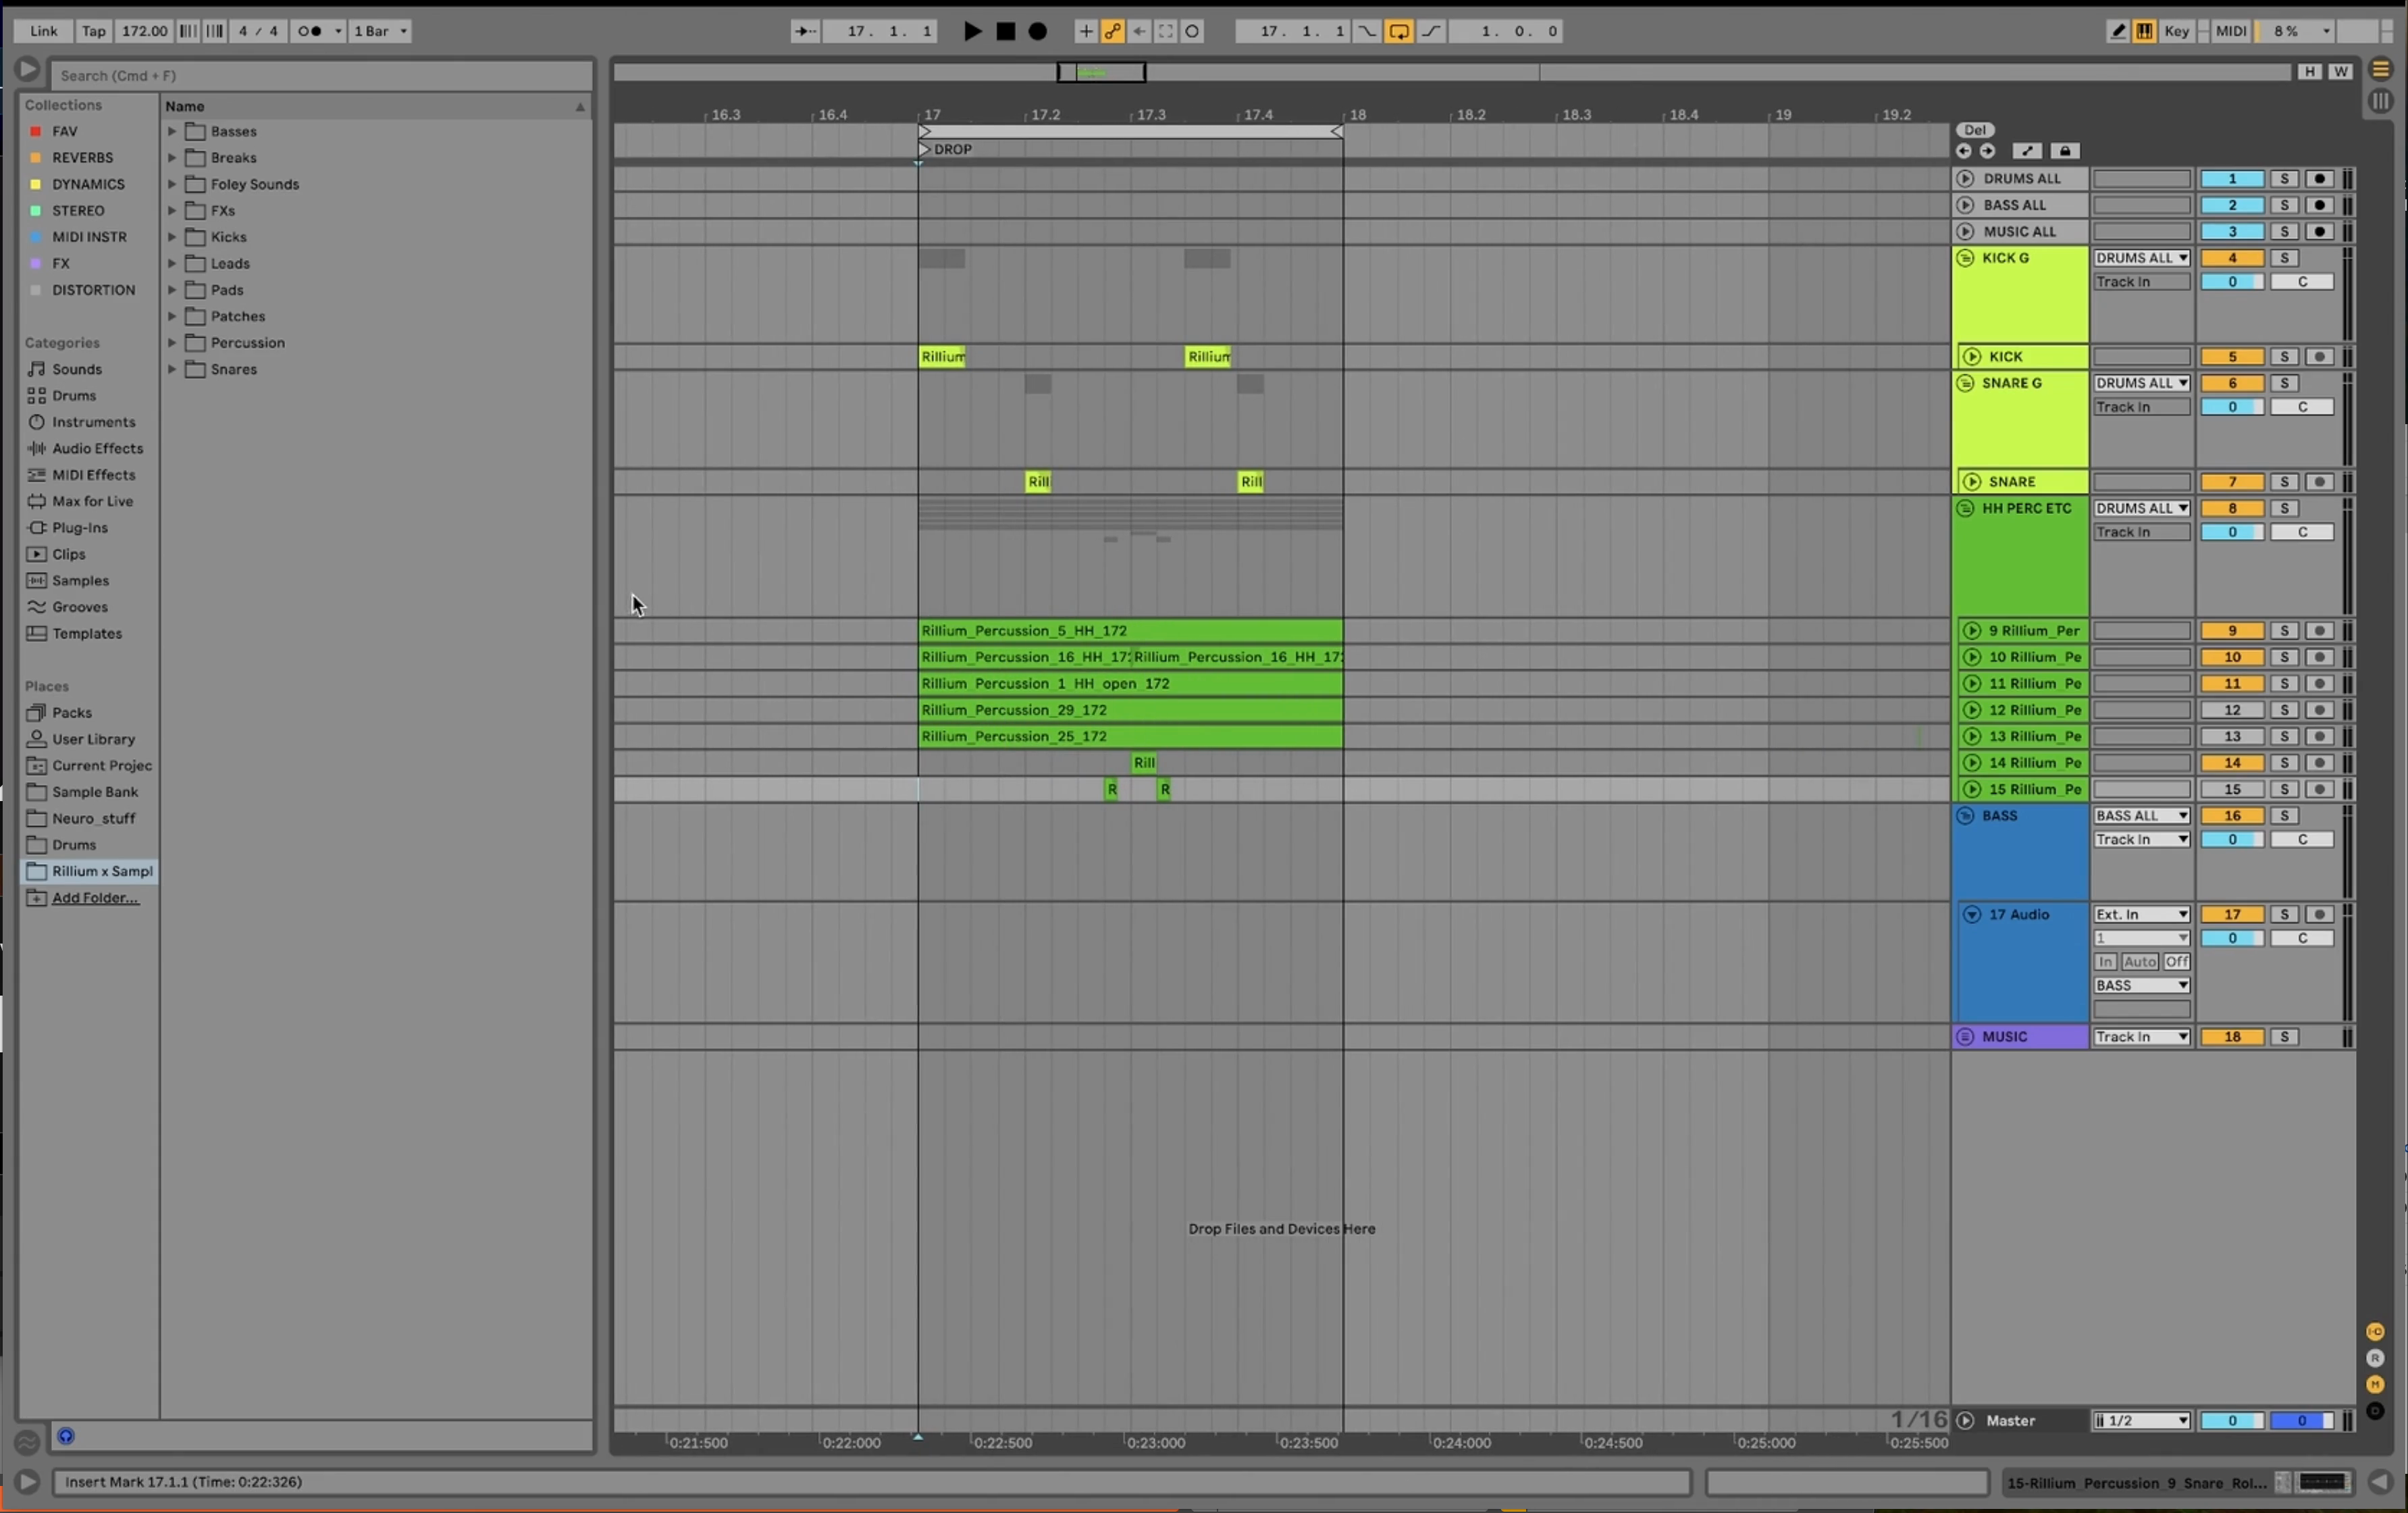The height and width of the screenshot is (1513, 2408).
Task: Toggle the Metronome button
Action: 311,31
